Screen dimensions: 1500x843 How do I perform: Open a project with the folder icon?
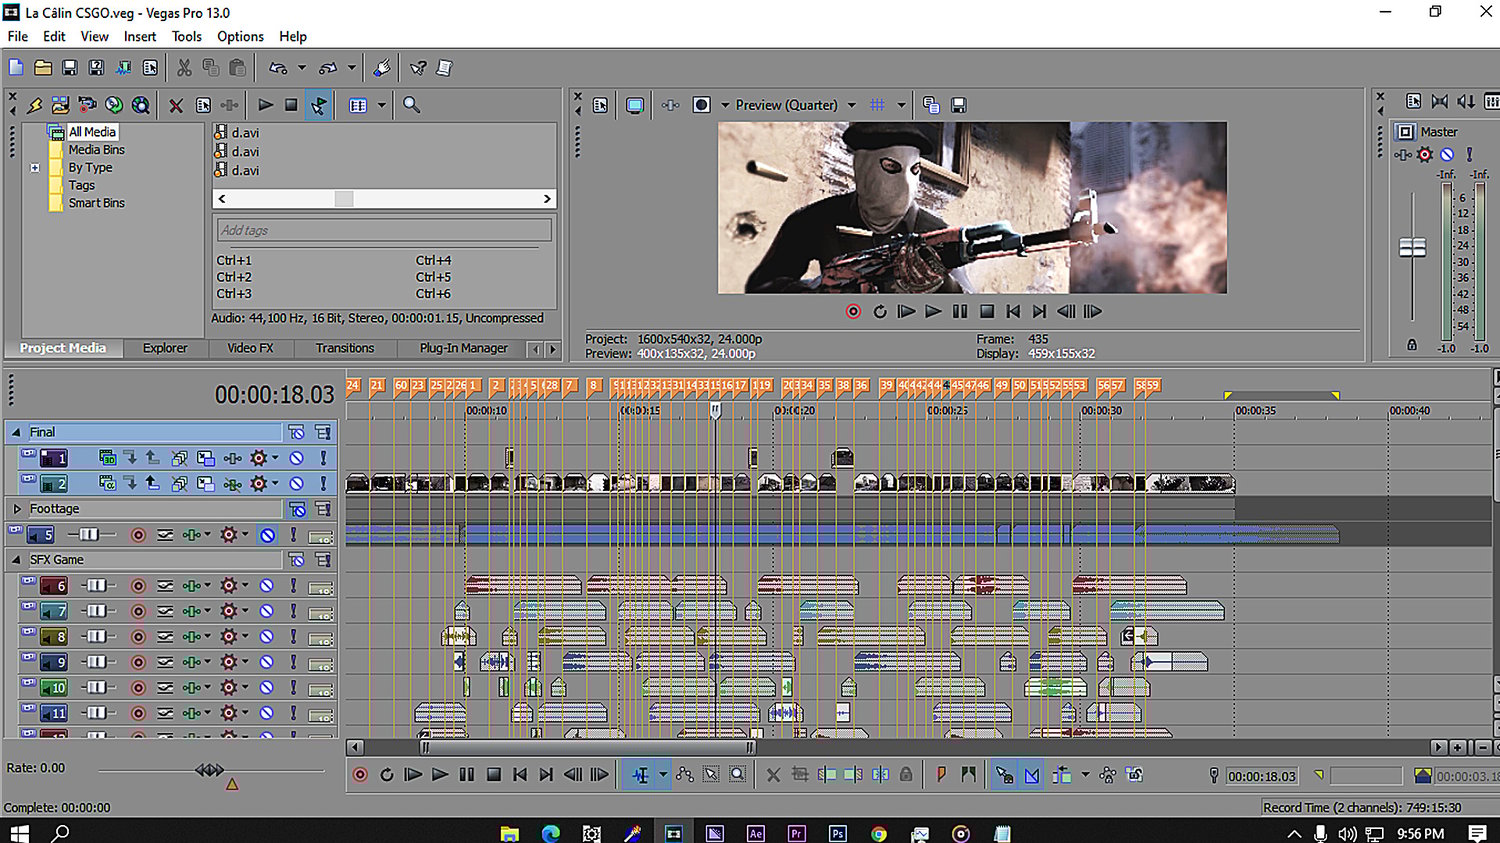[x=43, y=68]
